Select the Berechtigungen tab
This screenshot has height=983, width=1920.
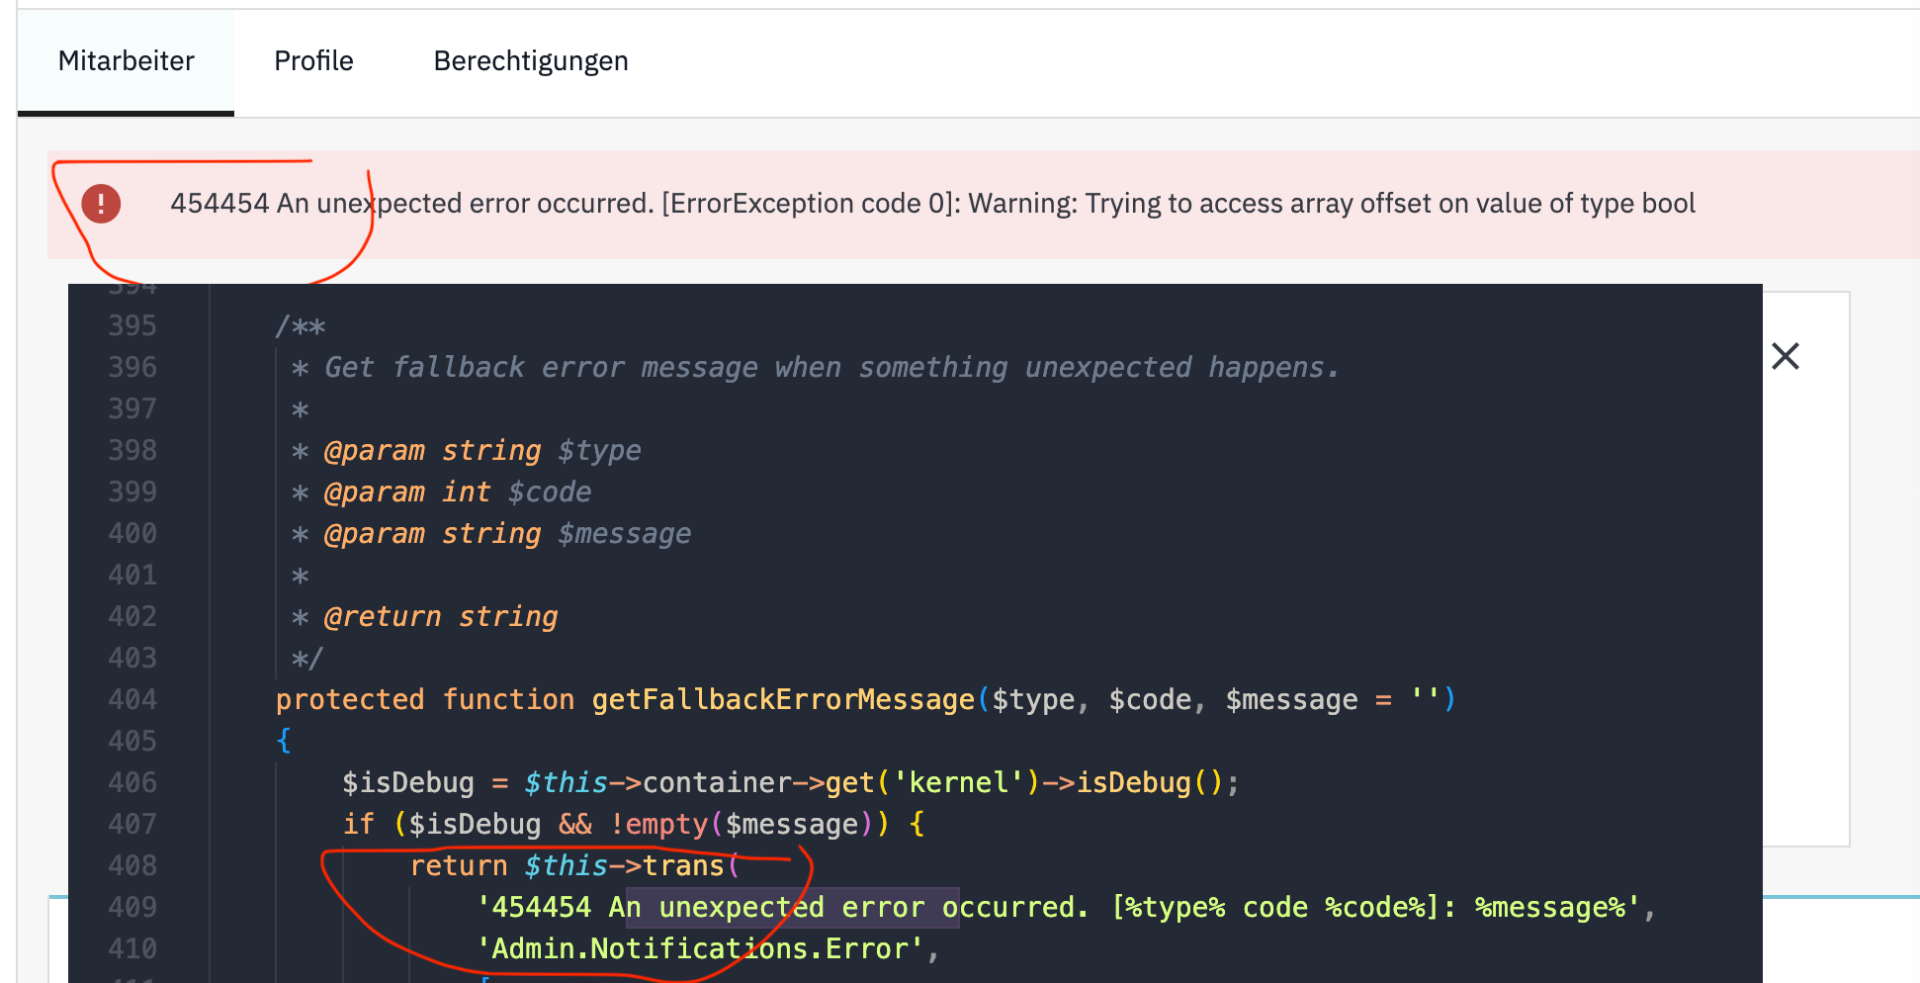531,61
